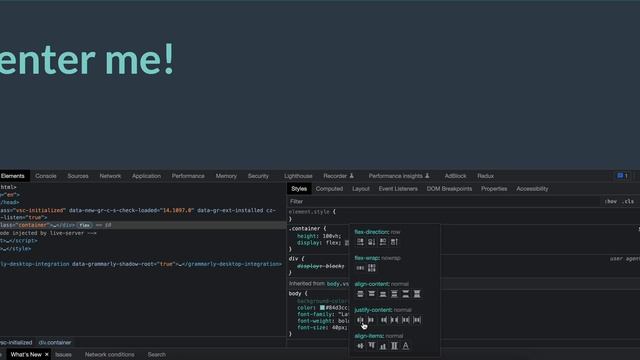Select the Accessibility sidebar tab
This screenshot has height=360, width=640.
532,189
